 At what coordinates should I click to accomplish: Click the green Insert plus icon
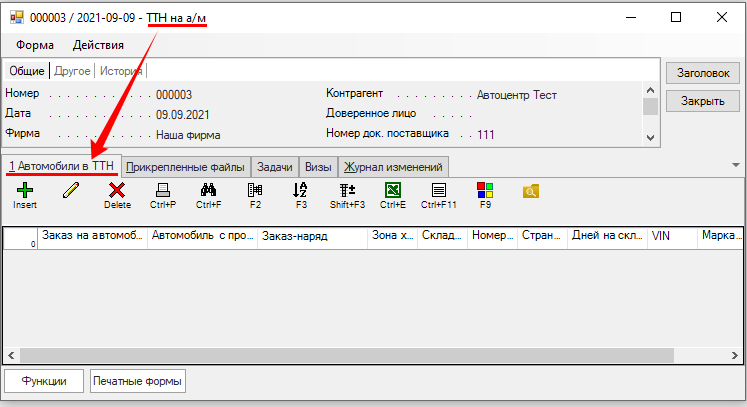(25, 190)
